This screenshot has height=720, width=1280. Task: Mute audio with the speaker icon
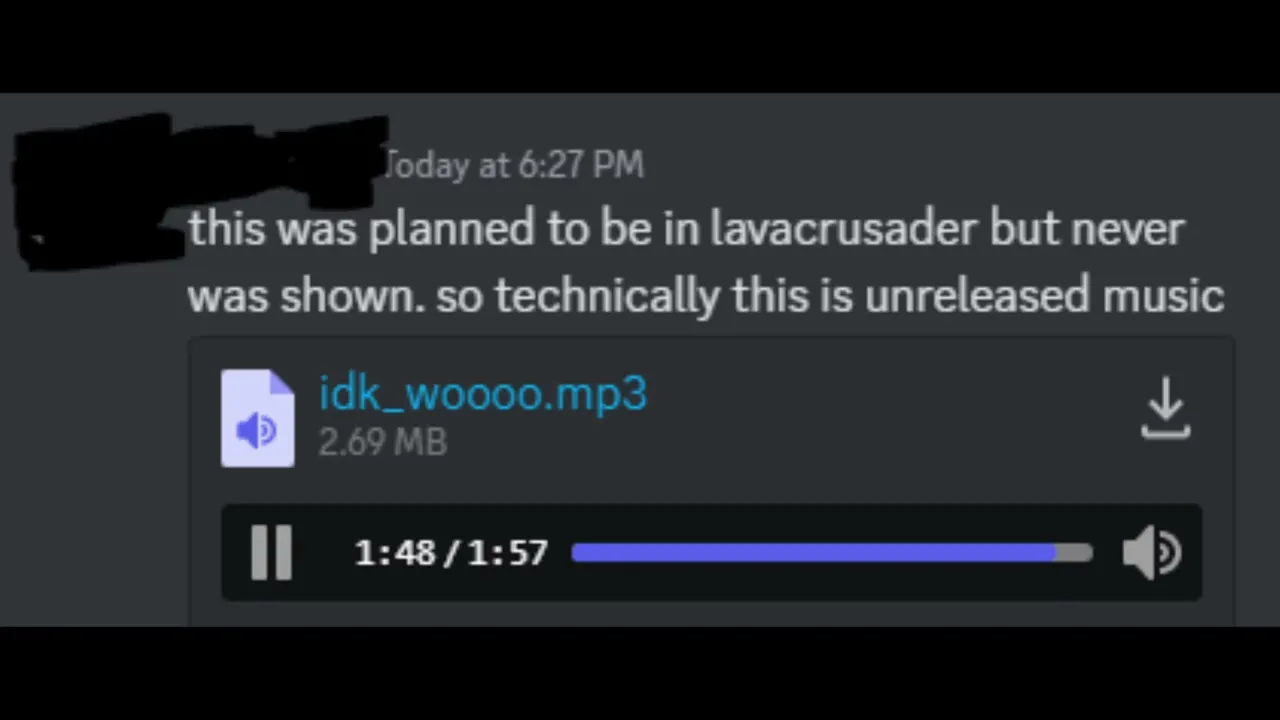[1152, 553]
